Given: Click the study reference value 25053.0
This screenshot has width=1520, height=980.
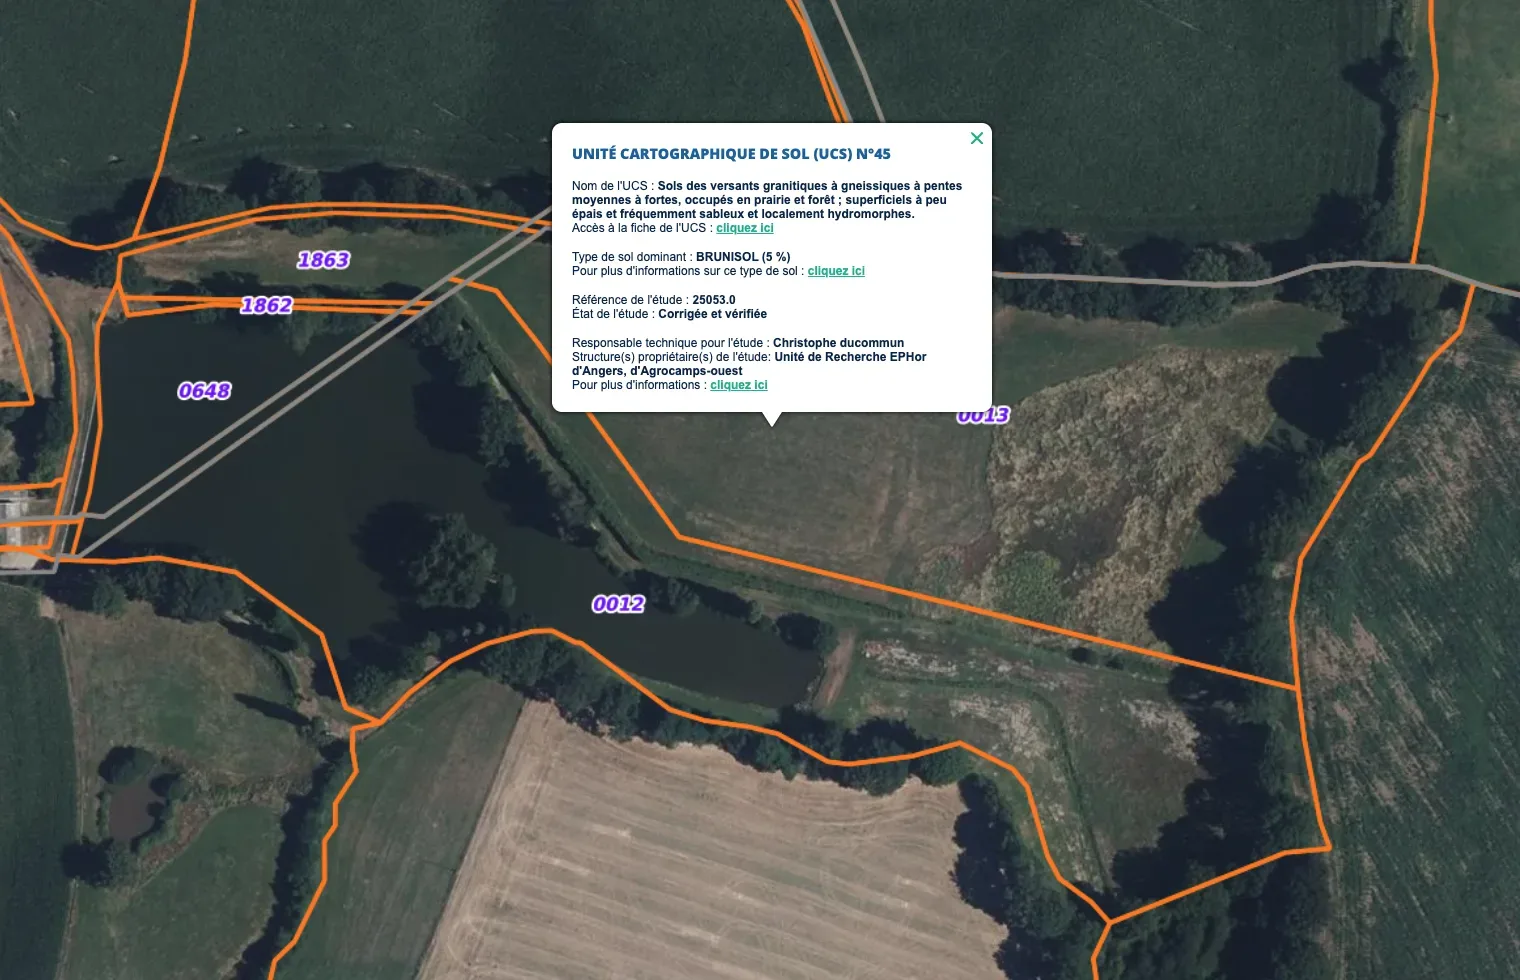Looking at the screenshot, I should tap(714, 300).
